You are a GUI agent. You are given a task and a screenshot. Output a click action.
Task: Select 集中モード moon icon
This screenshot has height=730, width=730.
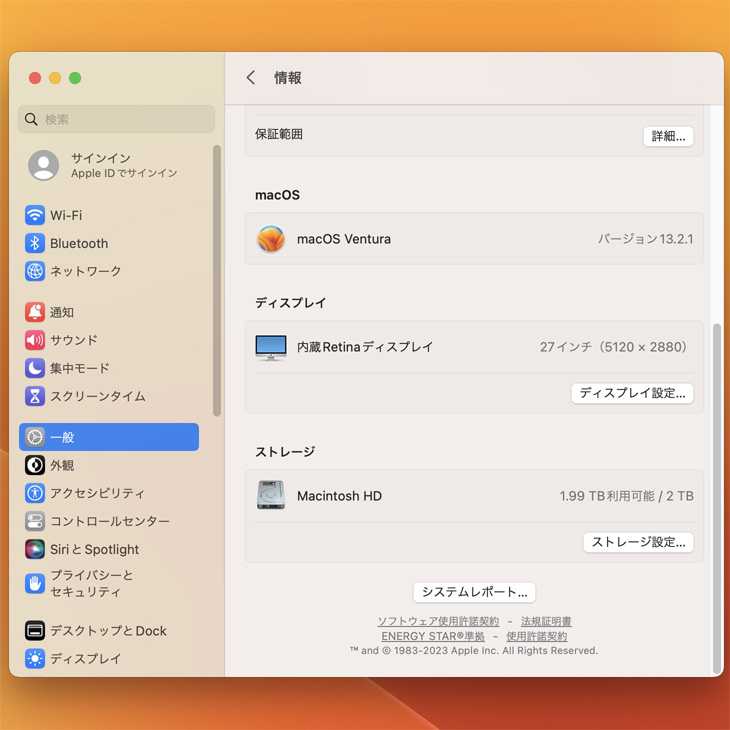(x=35, y=368)
